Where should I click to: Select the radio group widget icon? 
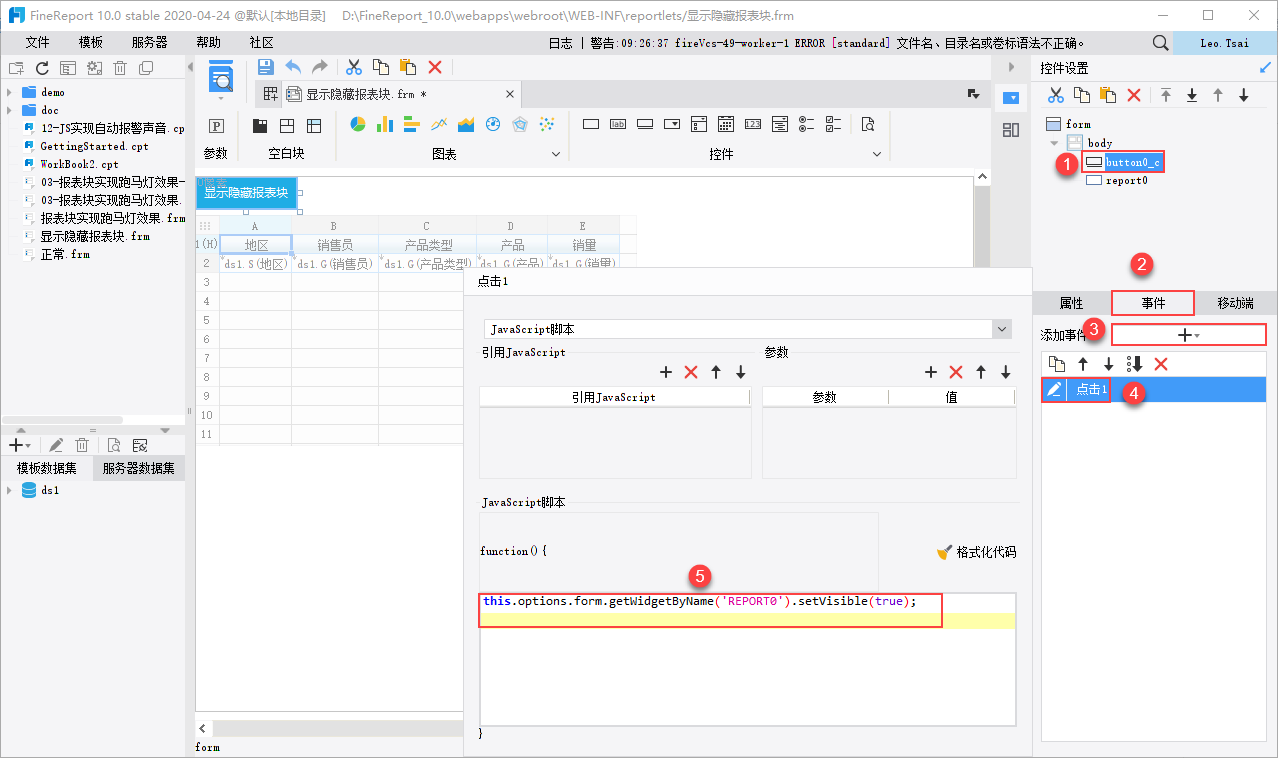coord(807,125)
